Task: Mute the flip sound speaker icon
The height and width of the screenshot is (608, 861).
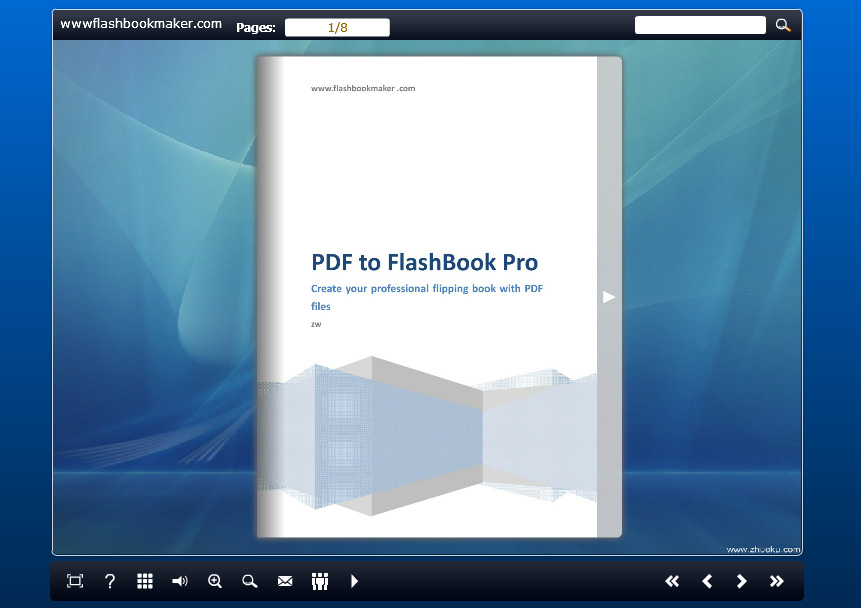Action: 180,581
